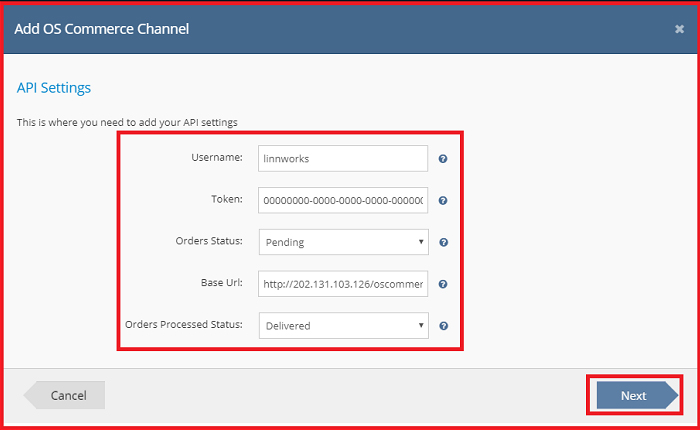700x430 pixels.
Task: Expand Orders Processed Status dropdown showing Delivered
Action: [x=343, y=326]
